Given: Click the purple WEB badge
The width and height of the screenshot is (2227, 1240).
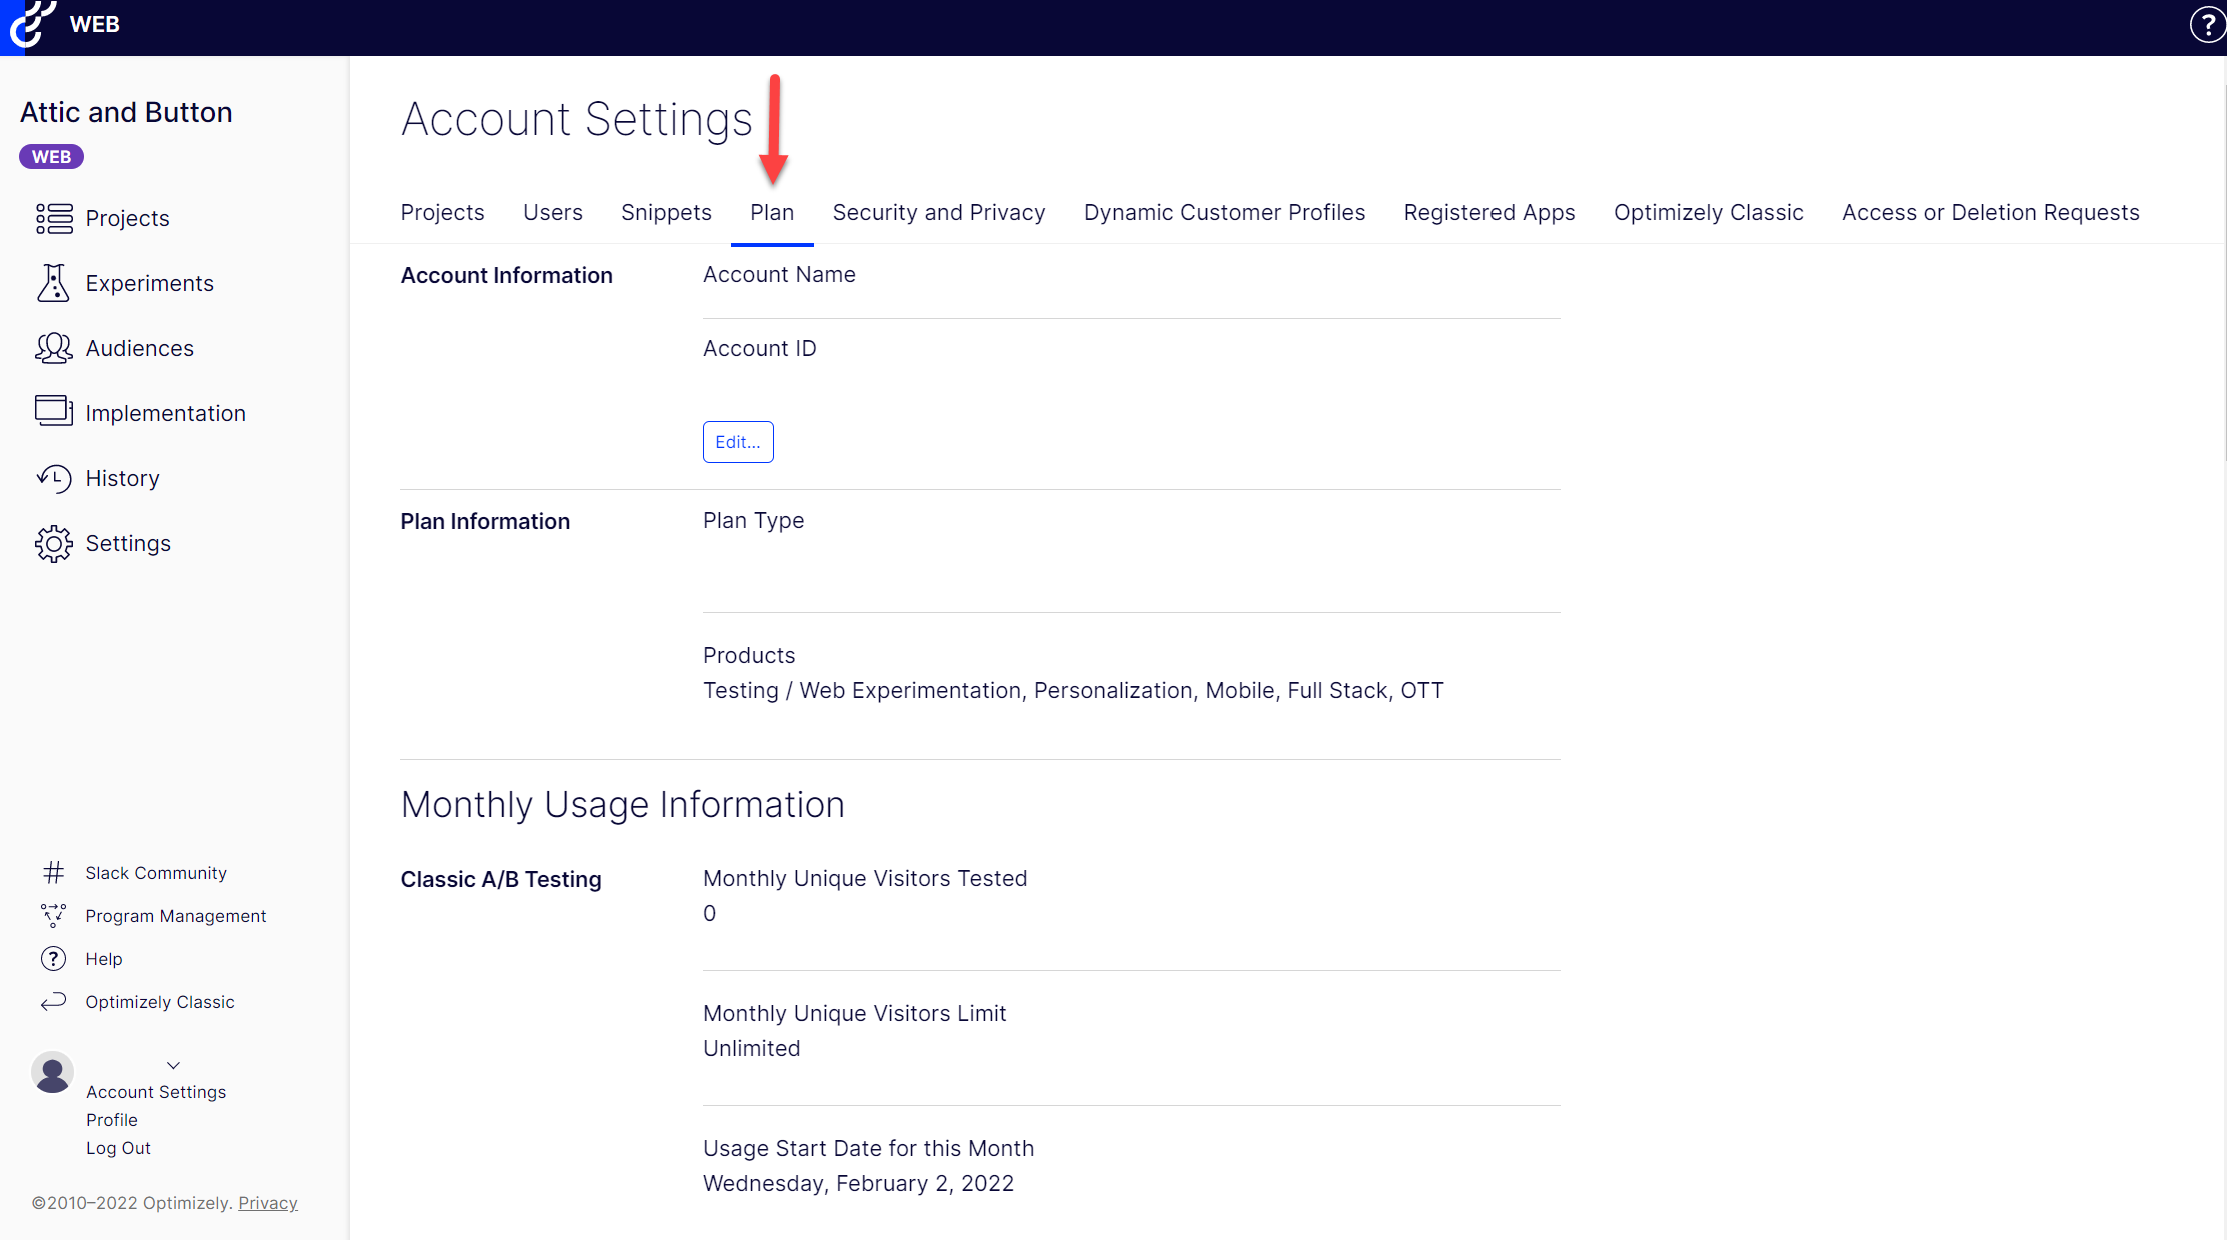Looking at the screenshot, I should point(51,157).
